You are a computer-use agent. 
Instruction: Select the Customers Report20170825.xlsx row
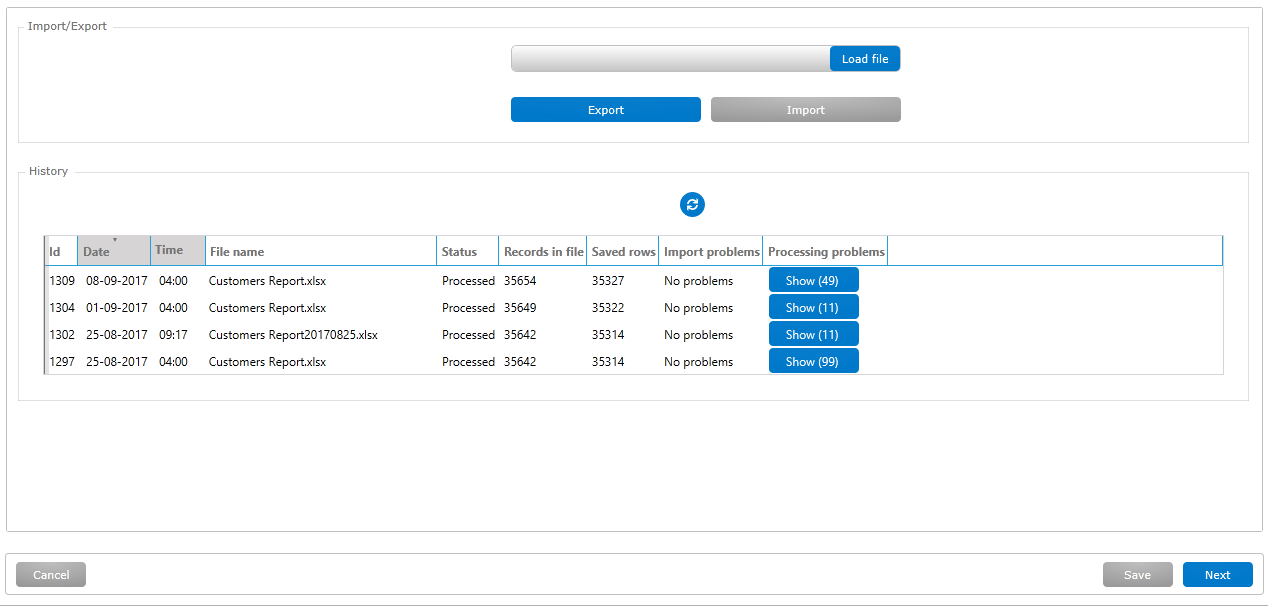pyautogui.click(x=293, y=335)
